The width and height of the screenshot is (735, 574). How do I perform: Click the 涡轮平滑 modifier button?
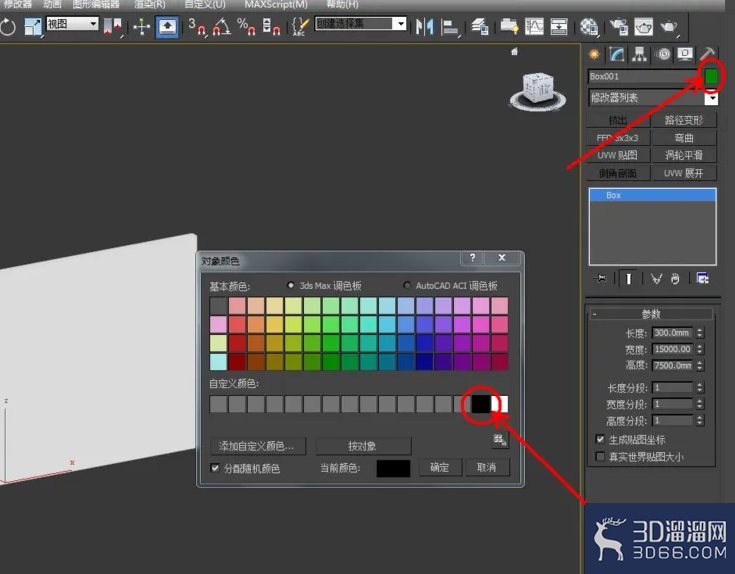(x=684, y=155)
